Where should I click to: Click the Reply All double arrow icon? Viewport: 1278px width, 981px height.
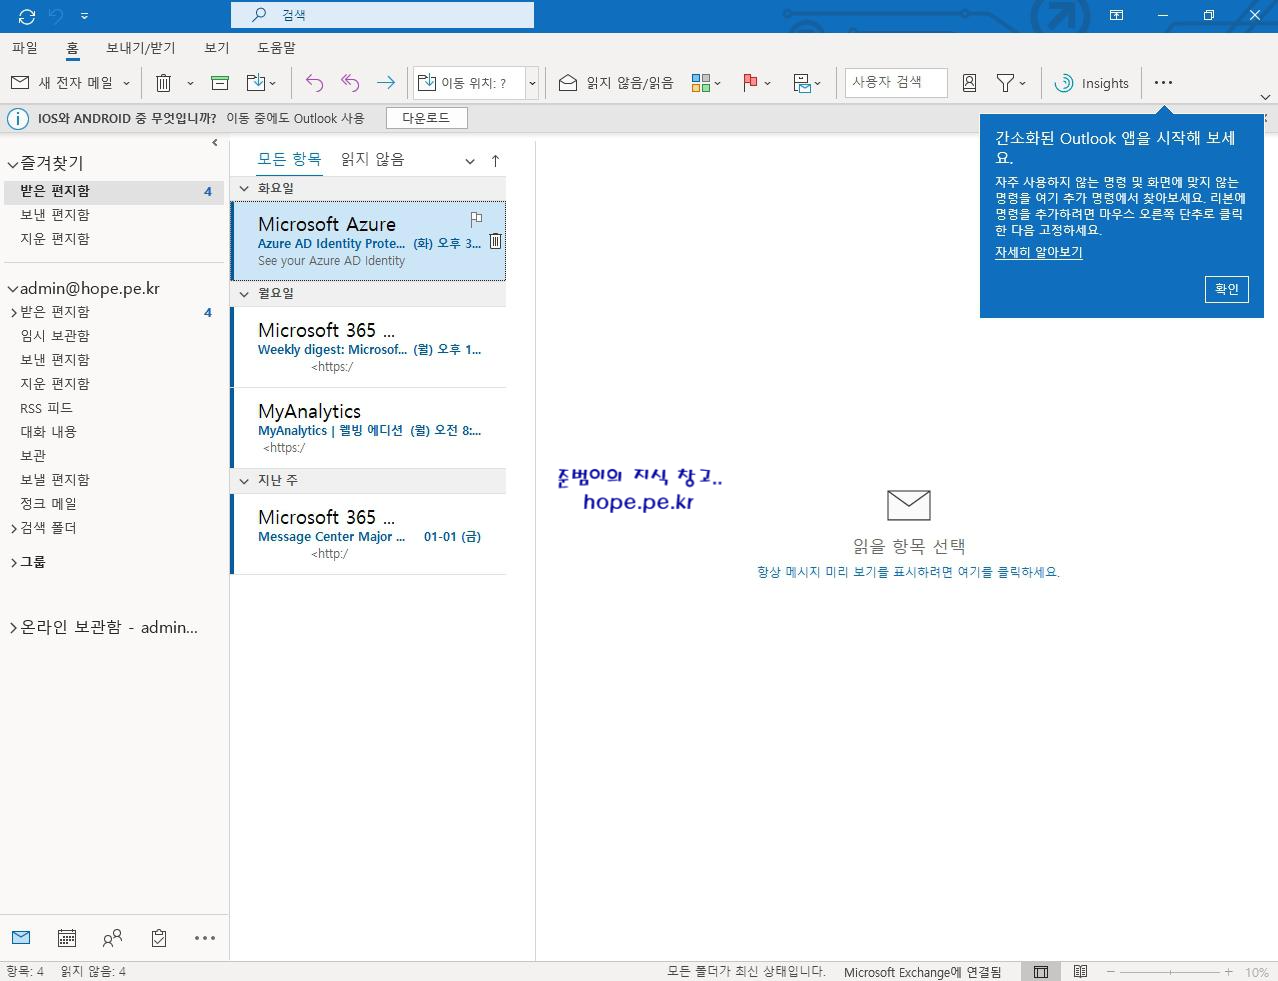(350, 83)
